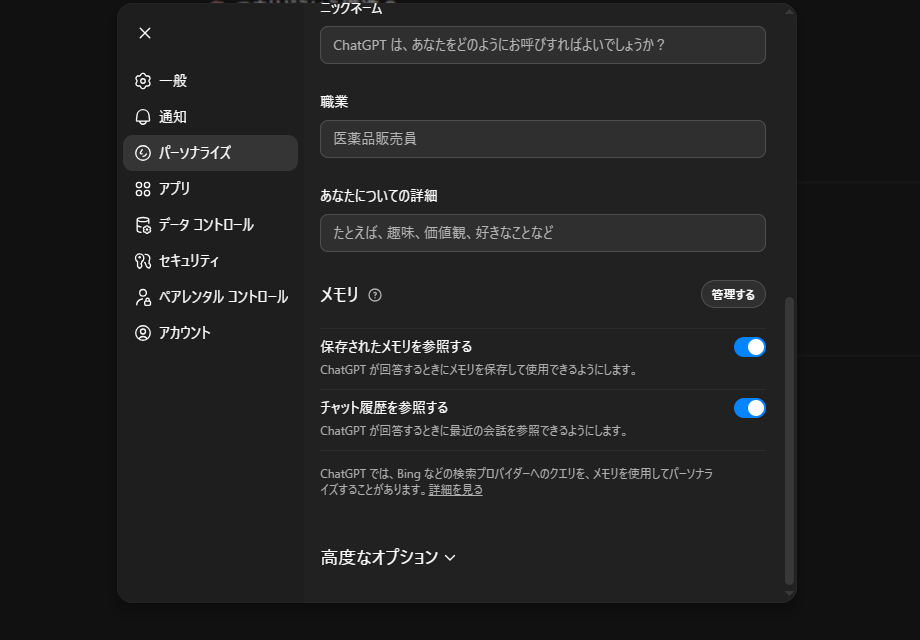
Task: Click the chevron next to 高度なオプション
Action: [450, 558]
